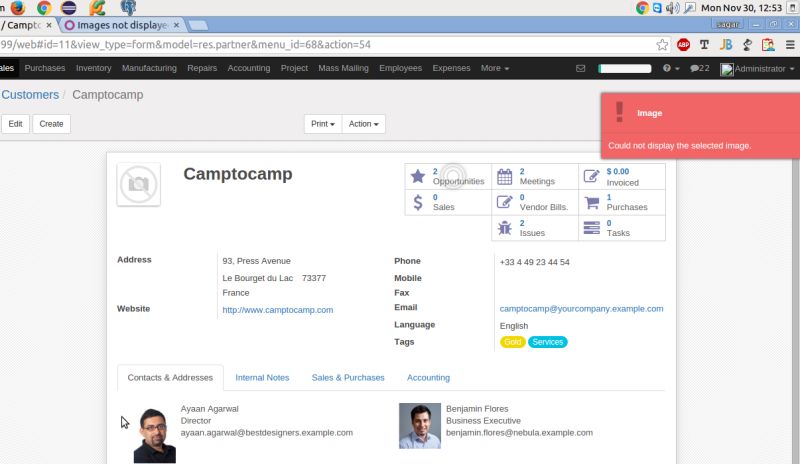
Task: Click the T extension icon in browser toolbar
Action: (x=705, y=45)
